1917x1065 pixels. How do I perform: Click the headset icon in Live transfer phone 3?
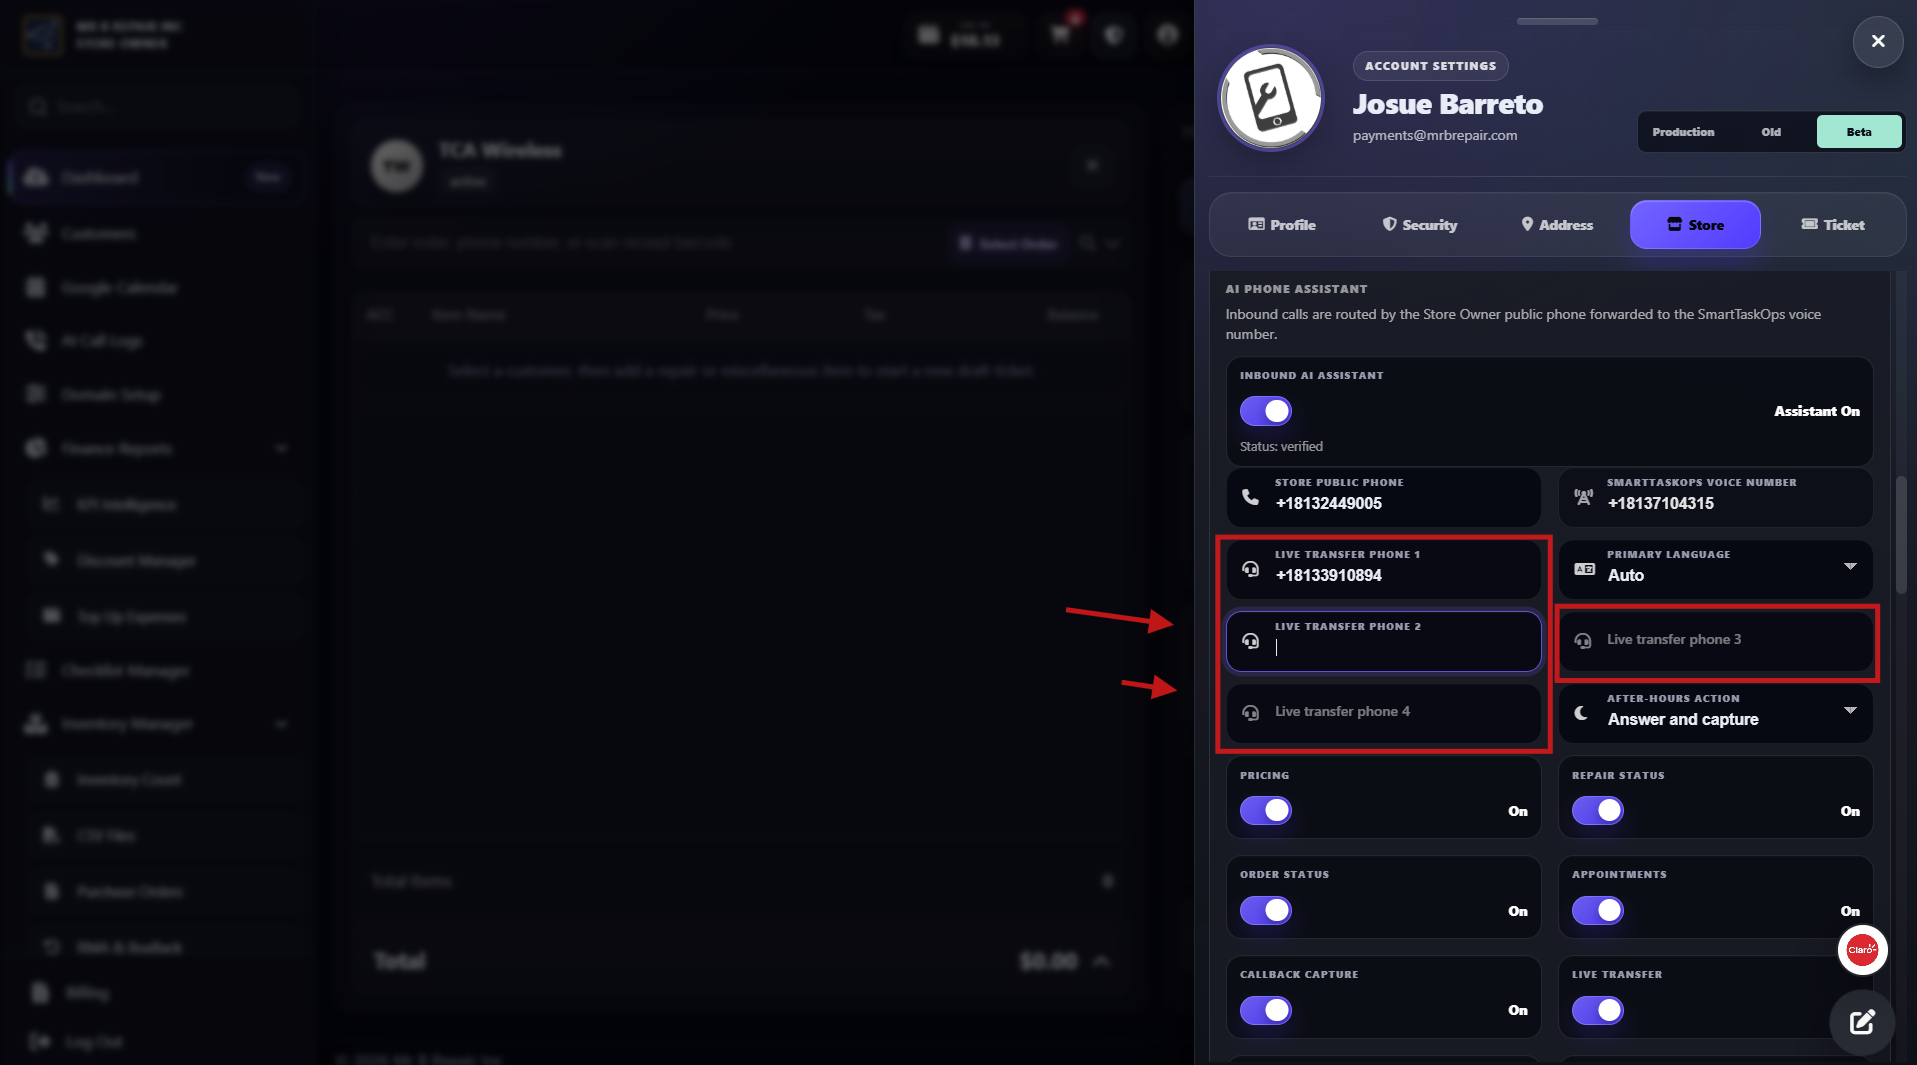[1583, 640]
